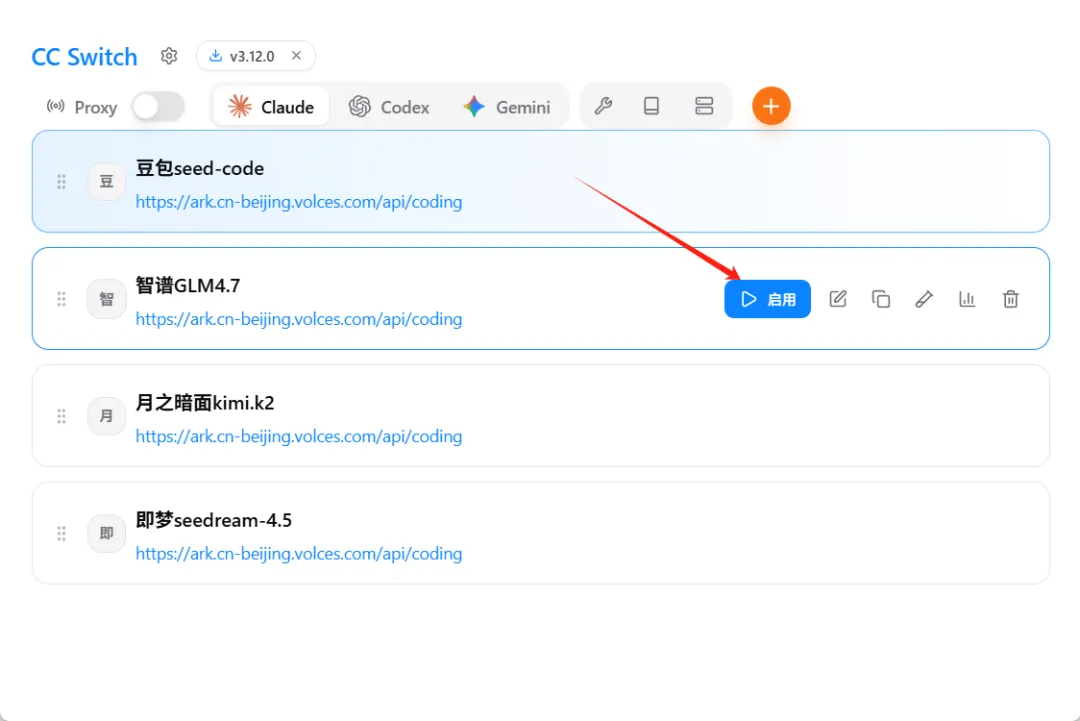Screen dimensions: 1080x721
Task: Open settings via the gear icon
Action: pos(169,56)
